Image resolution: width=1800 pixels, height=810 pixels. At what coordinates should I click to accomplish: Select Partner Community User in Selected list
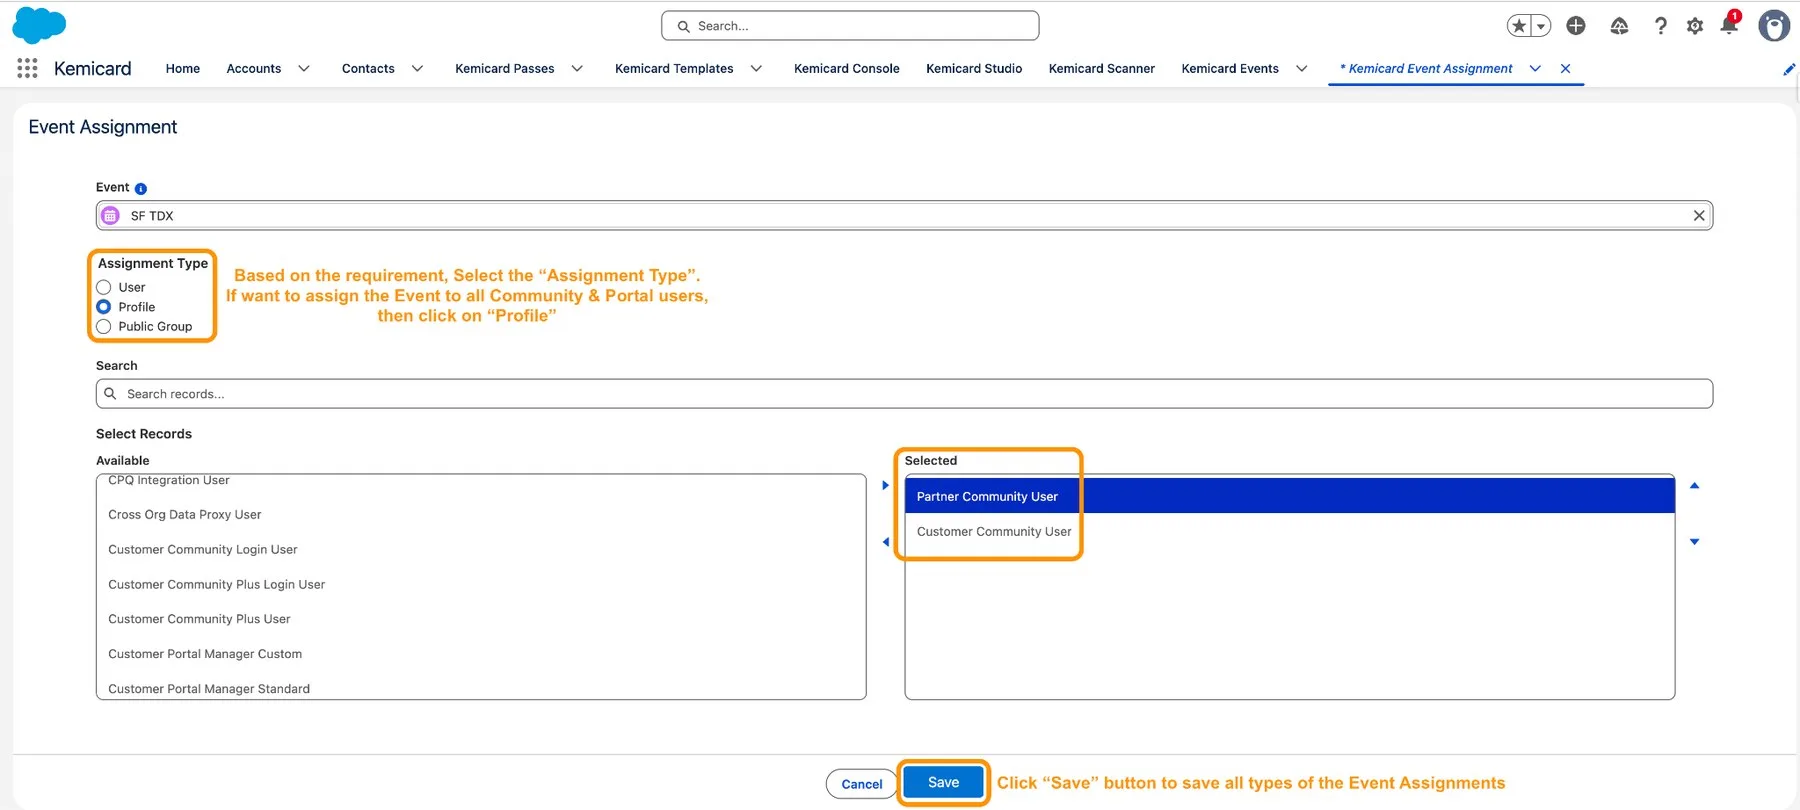coord(1290,496)
